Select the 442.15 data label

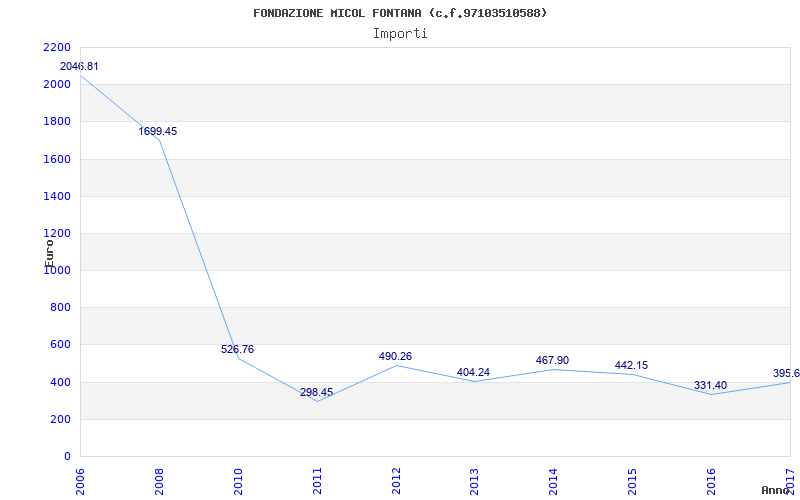[x=631, y=365]
